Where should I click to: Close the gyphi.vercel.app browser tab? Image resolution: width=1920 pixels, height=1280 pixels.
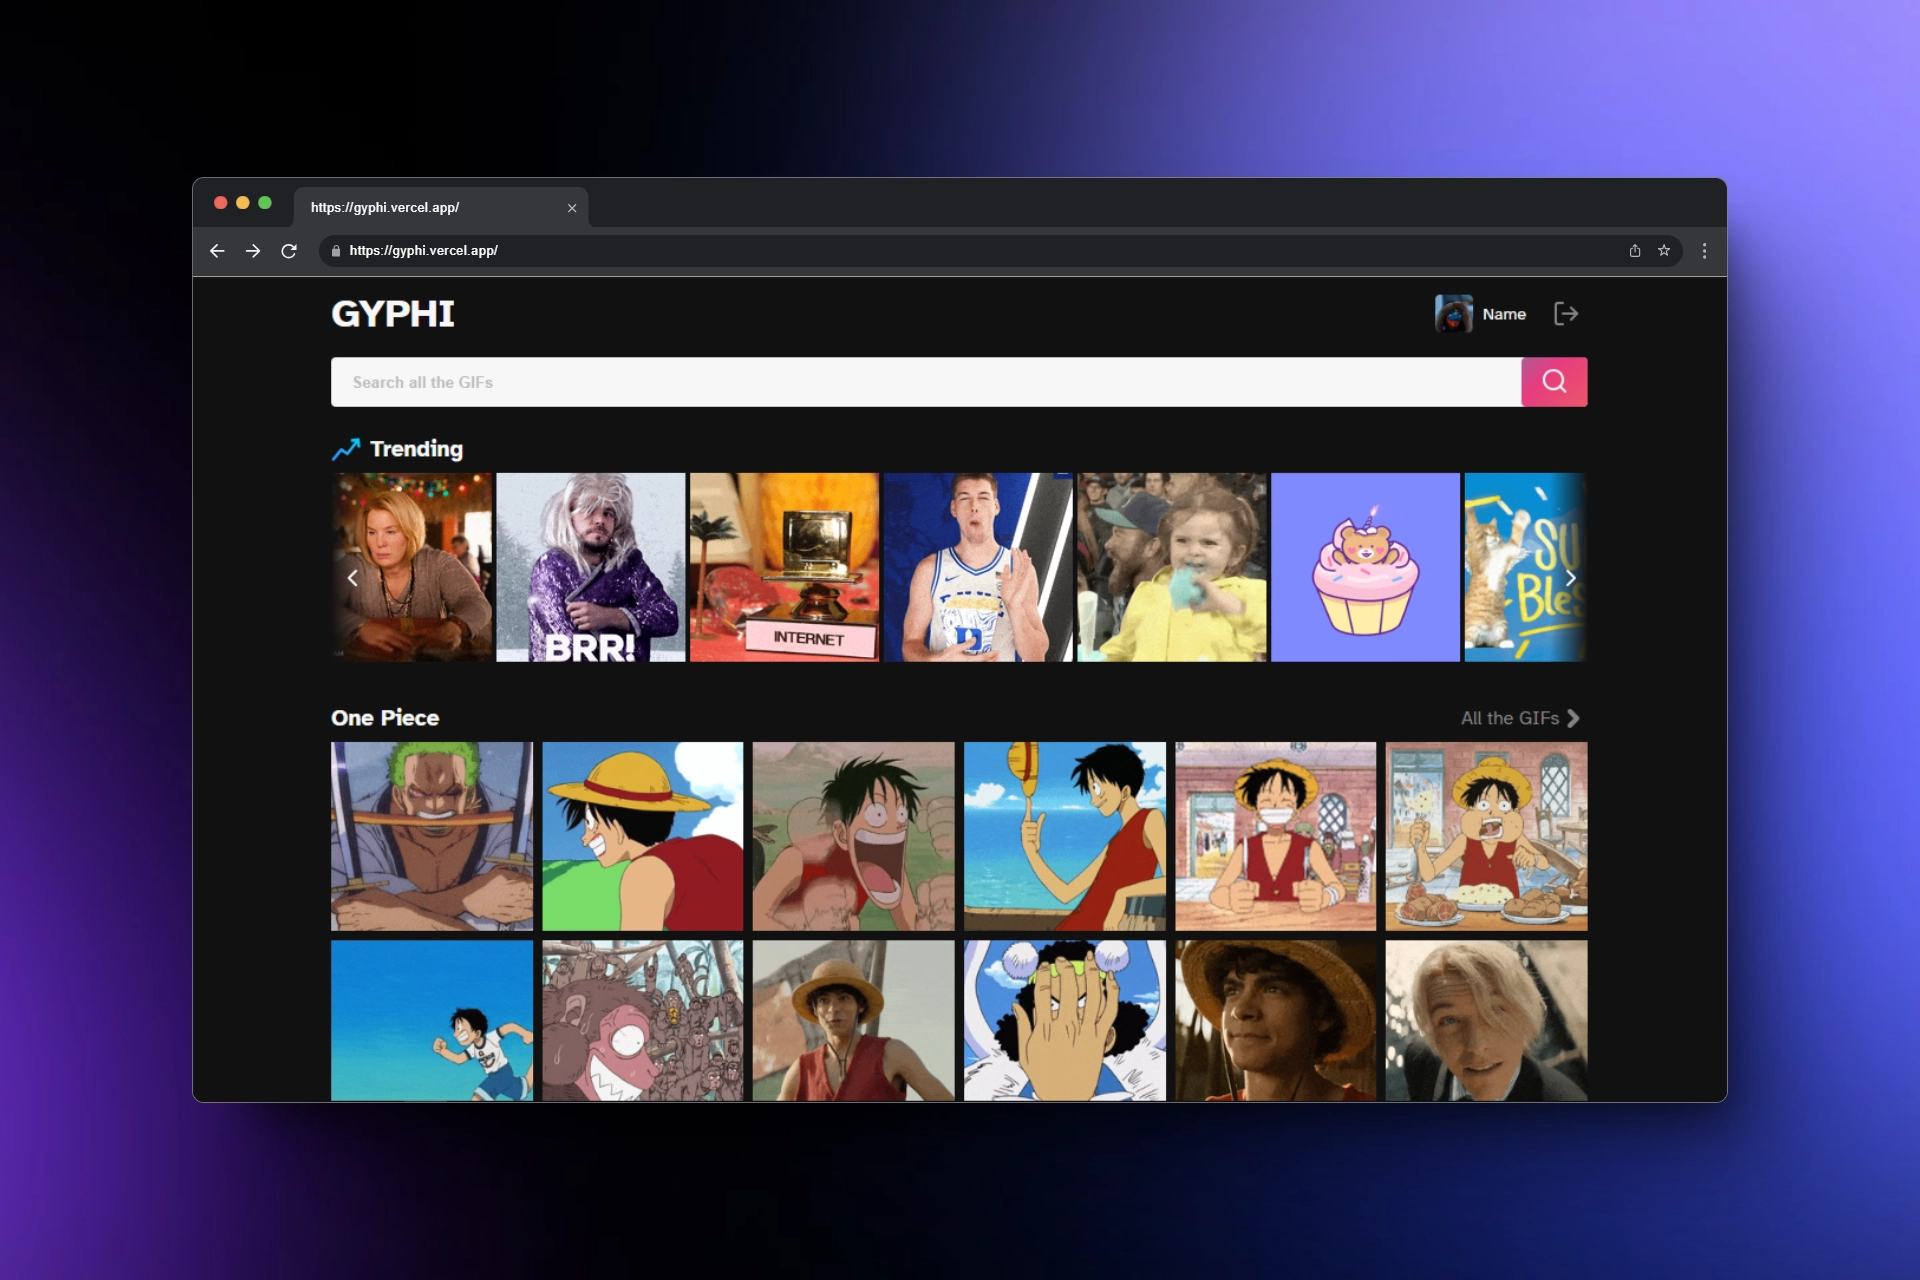coord(572,208)
